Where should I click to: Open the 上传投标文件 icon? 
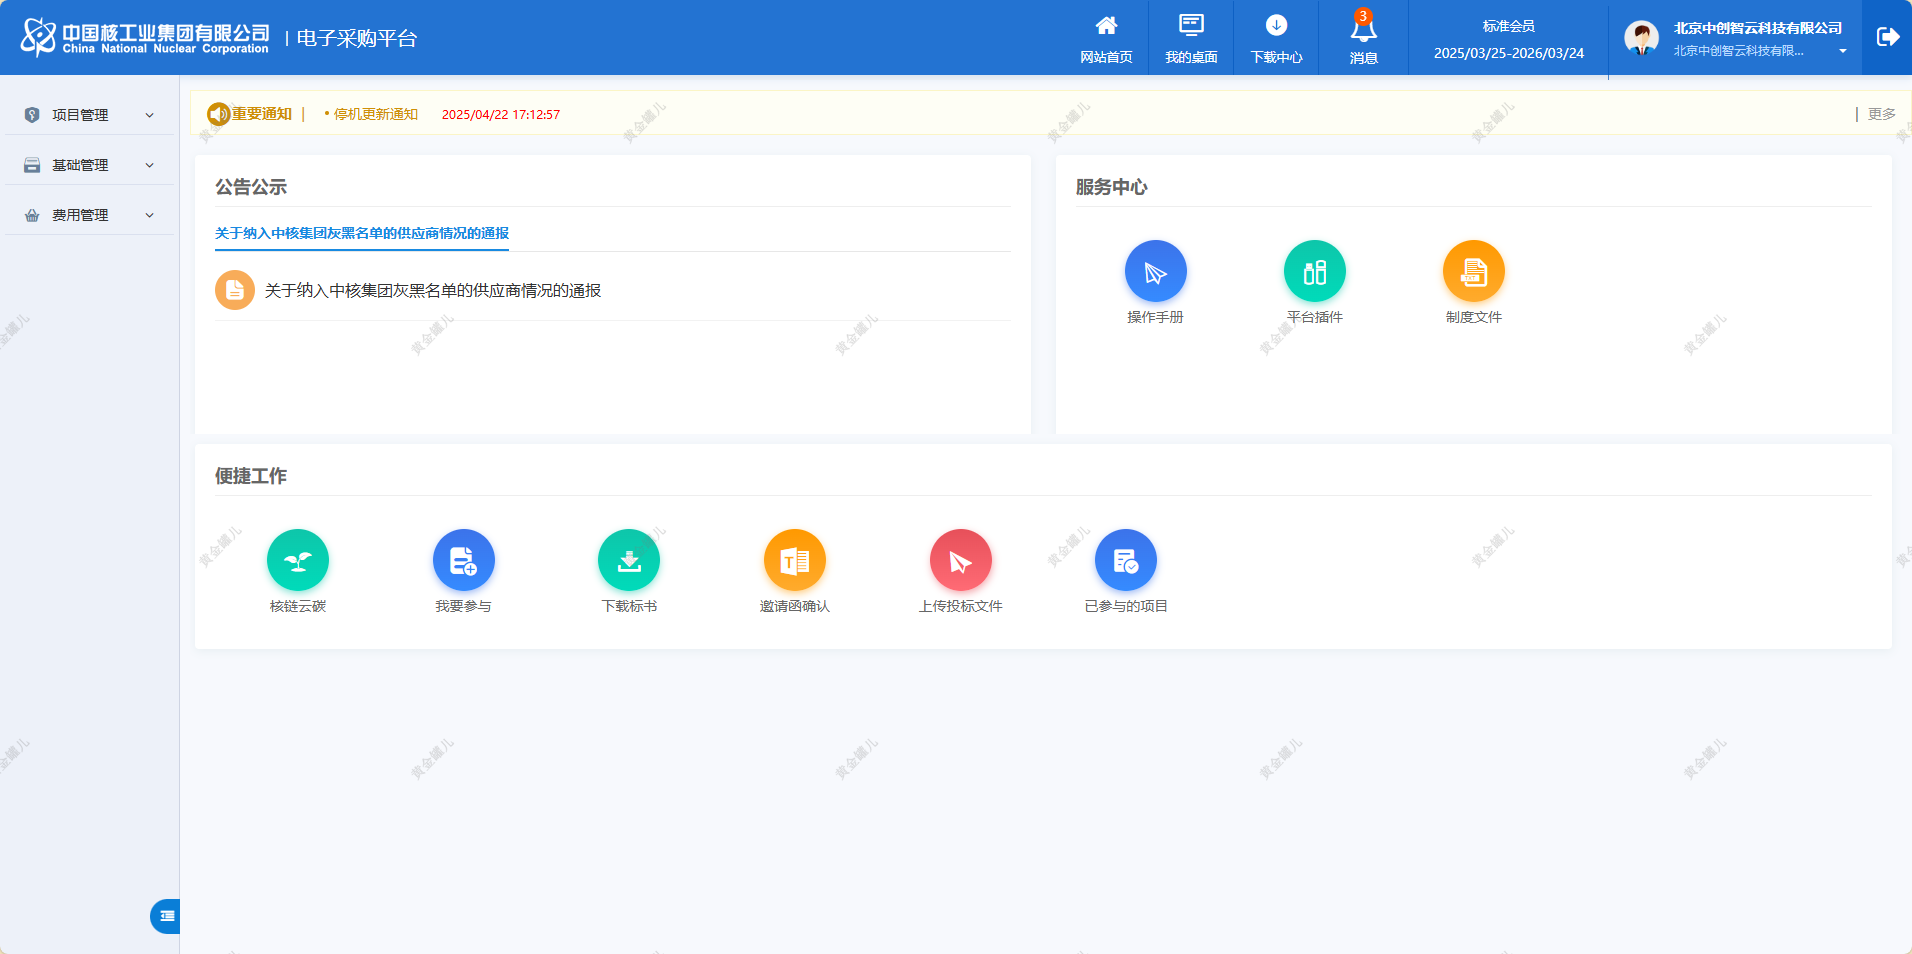pyautogui.click(x=960, y=560)
